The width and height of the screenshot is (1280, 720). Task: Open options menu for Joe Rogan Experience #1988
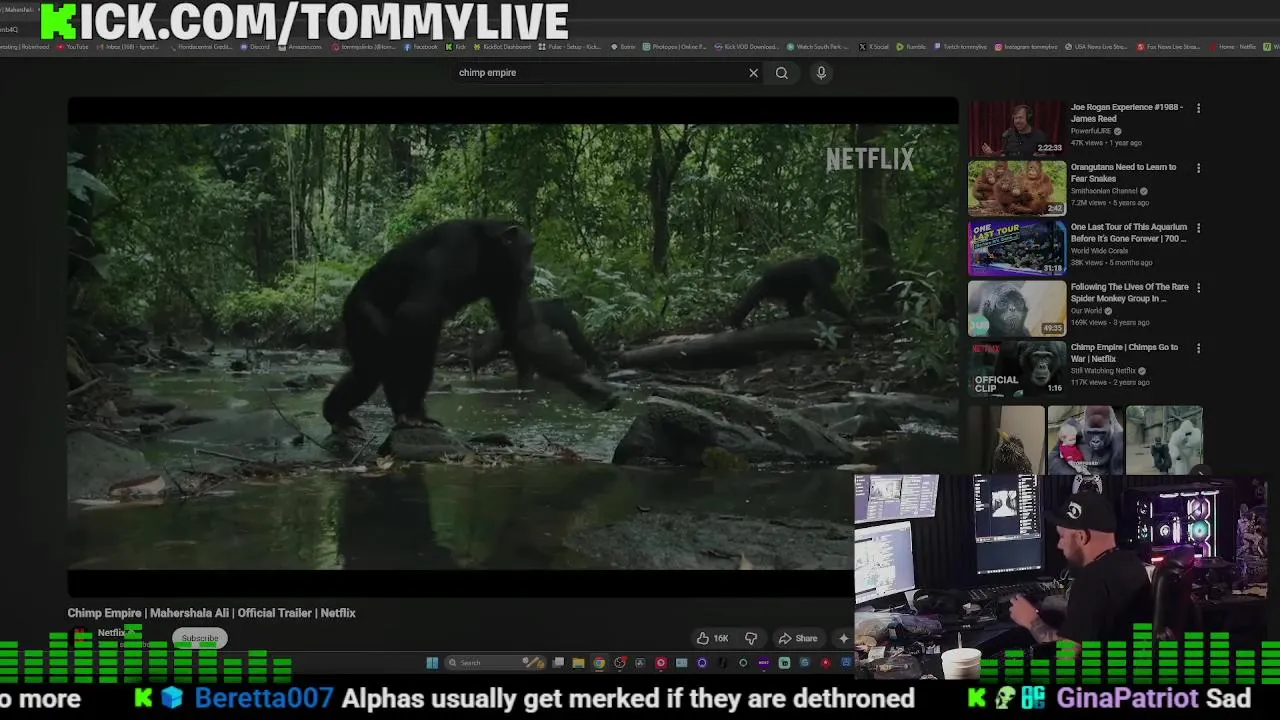click(1198, 108)
